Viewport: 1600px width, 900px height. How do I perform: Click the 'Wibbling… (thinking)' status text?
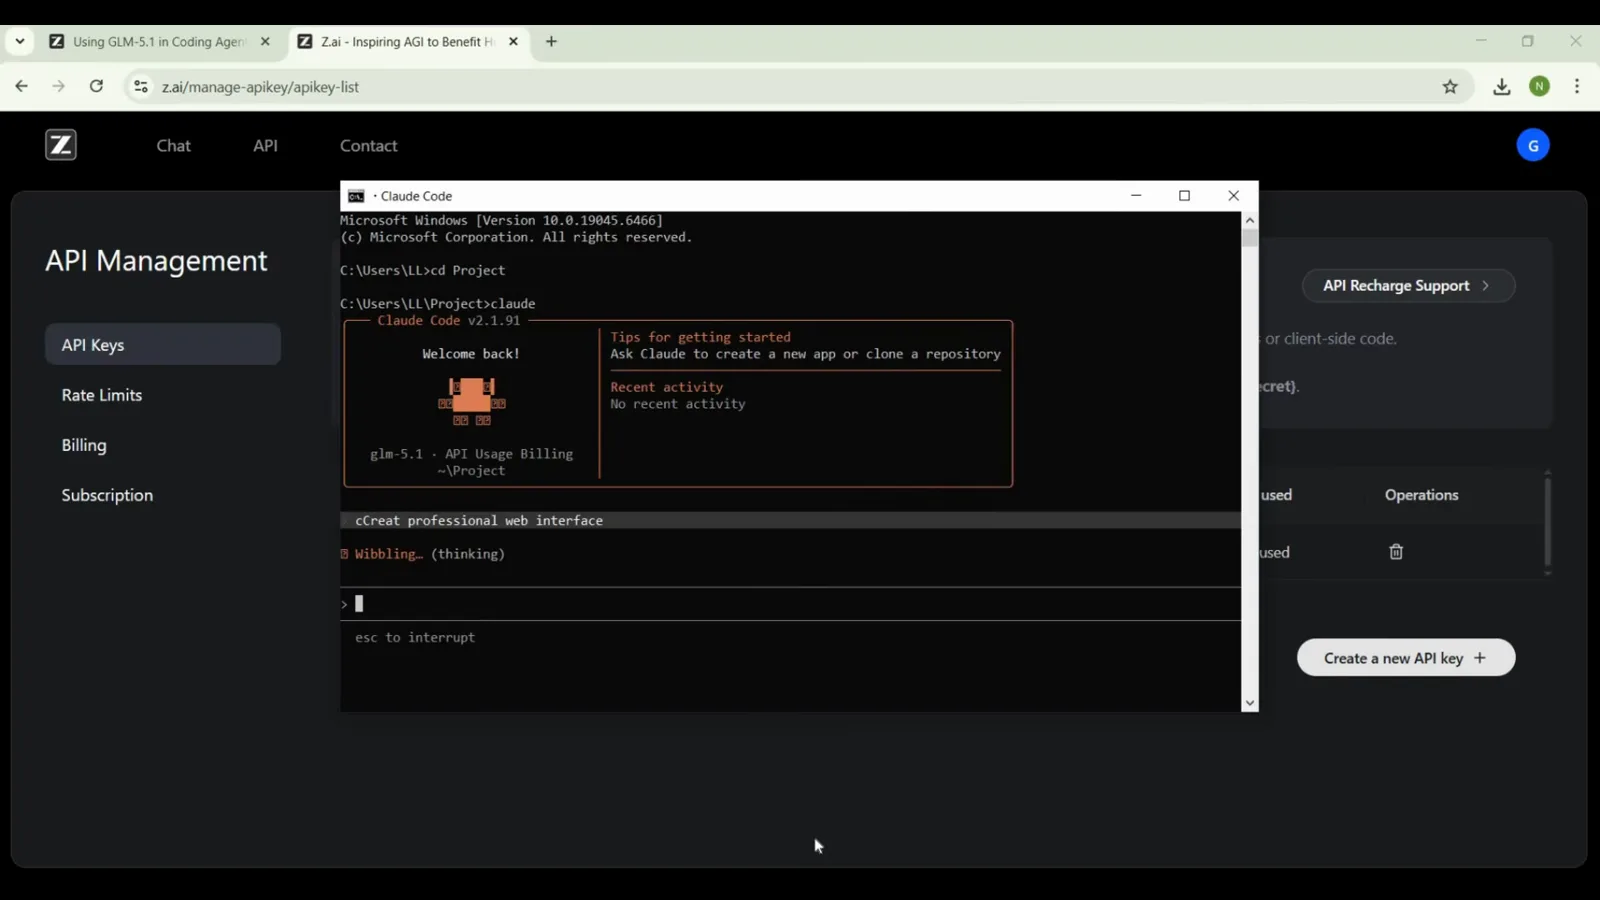coord(430,554)
